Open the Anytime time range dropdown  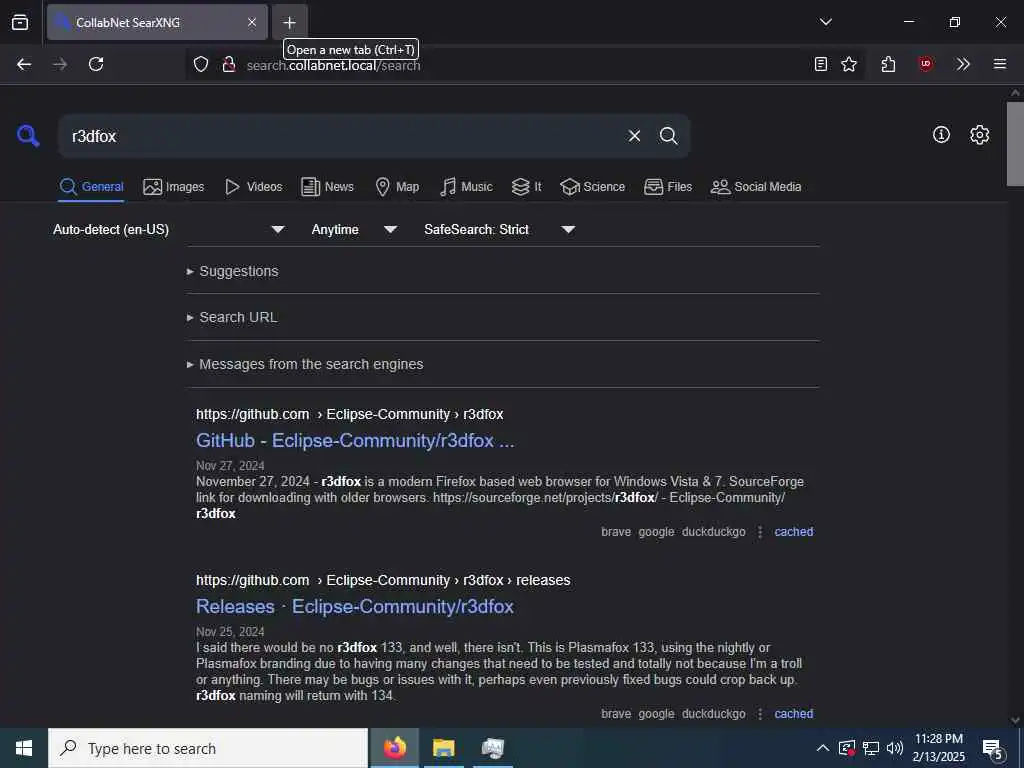(x=354, y=229)
